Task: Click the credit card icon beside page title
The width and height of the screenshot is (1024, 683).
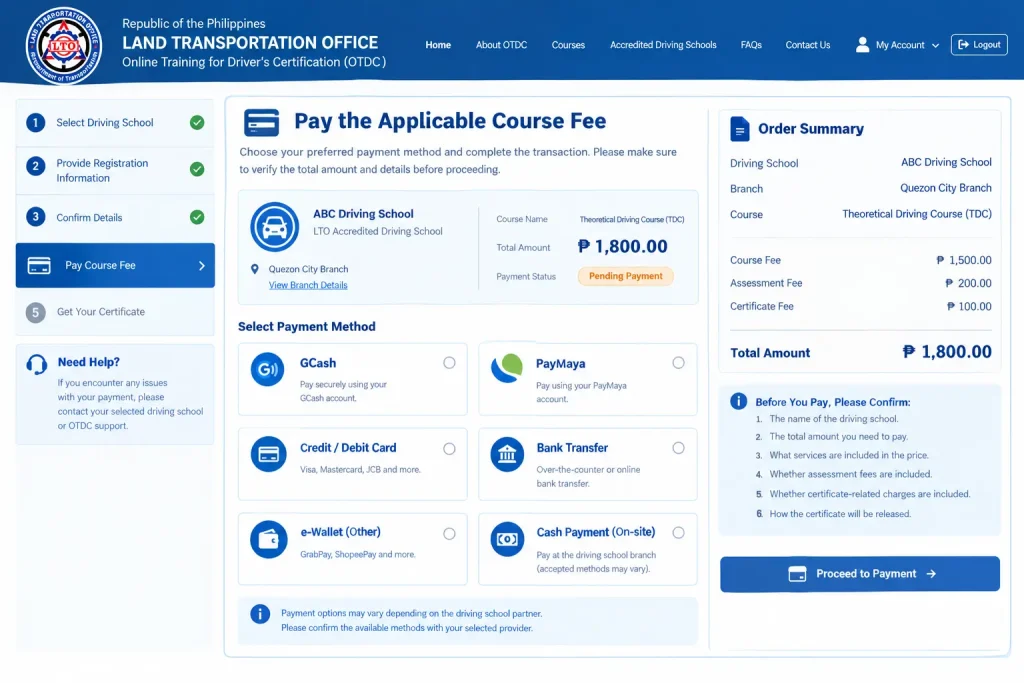Action: pyautogui.click(x=261, y=122)
